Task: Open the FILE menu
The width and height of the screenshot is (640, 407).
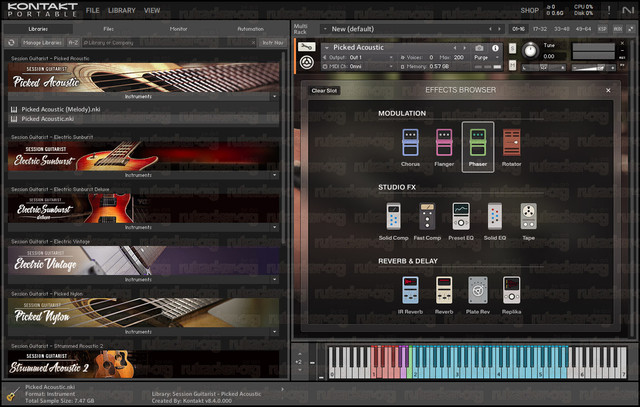Action: 93,11
